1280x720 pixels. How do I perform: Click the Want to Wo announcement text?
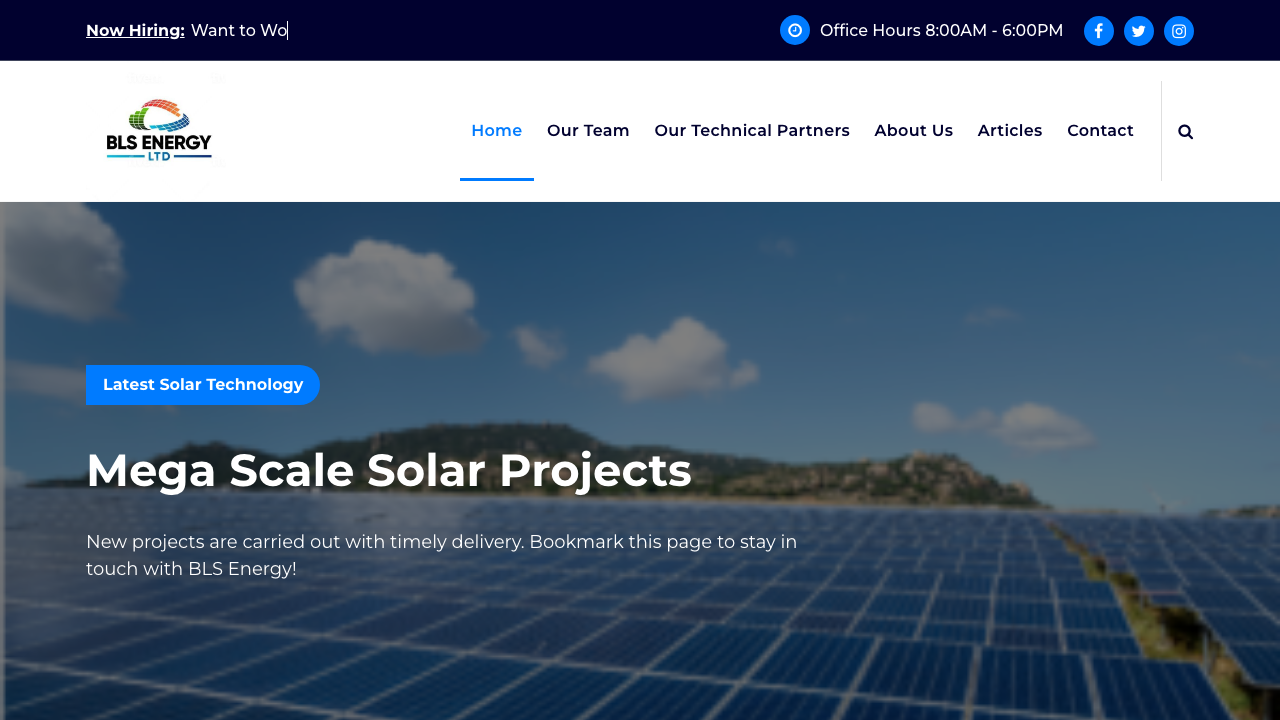[x=238, y=29]
